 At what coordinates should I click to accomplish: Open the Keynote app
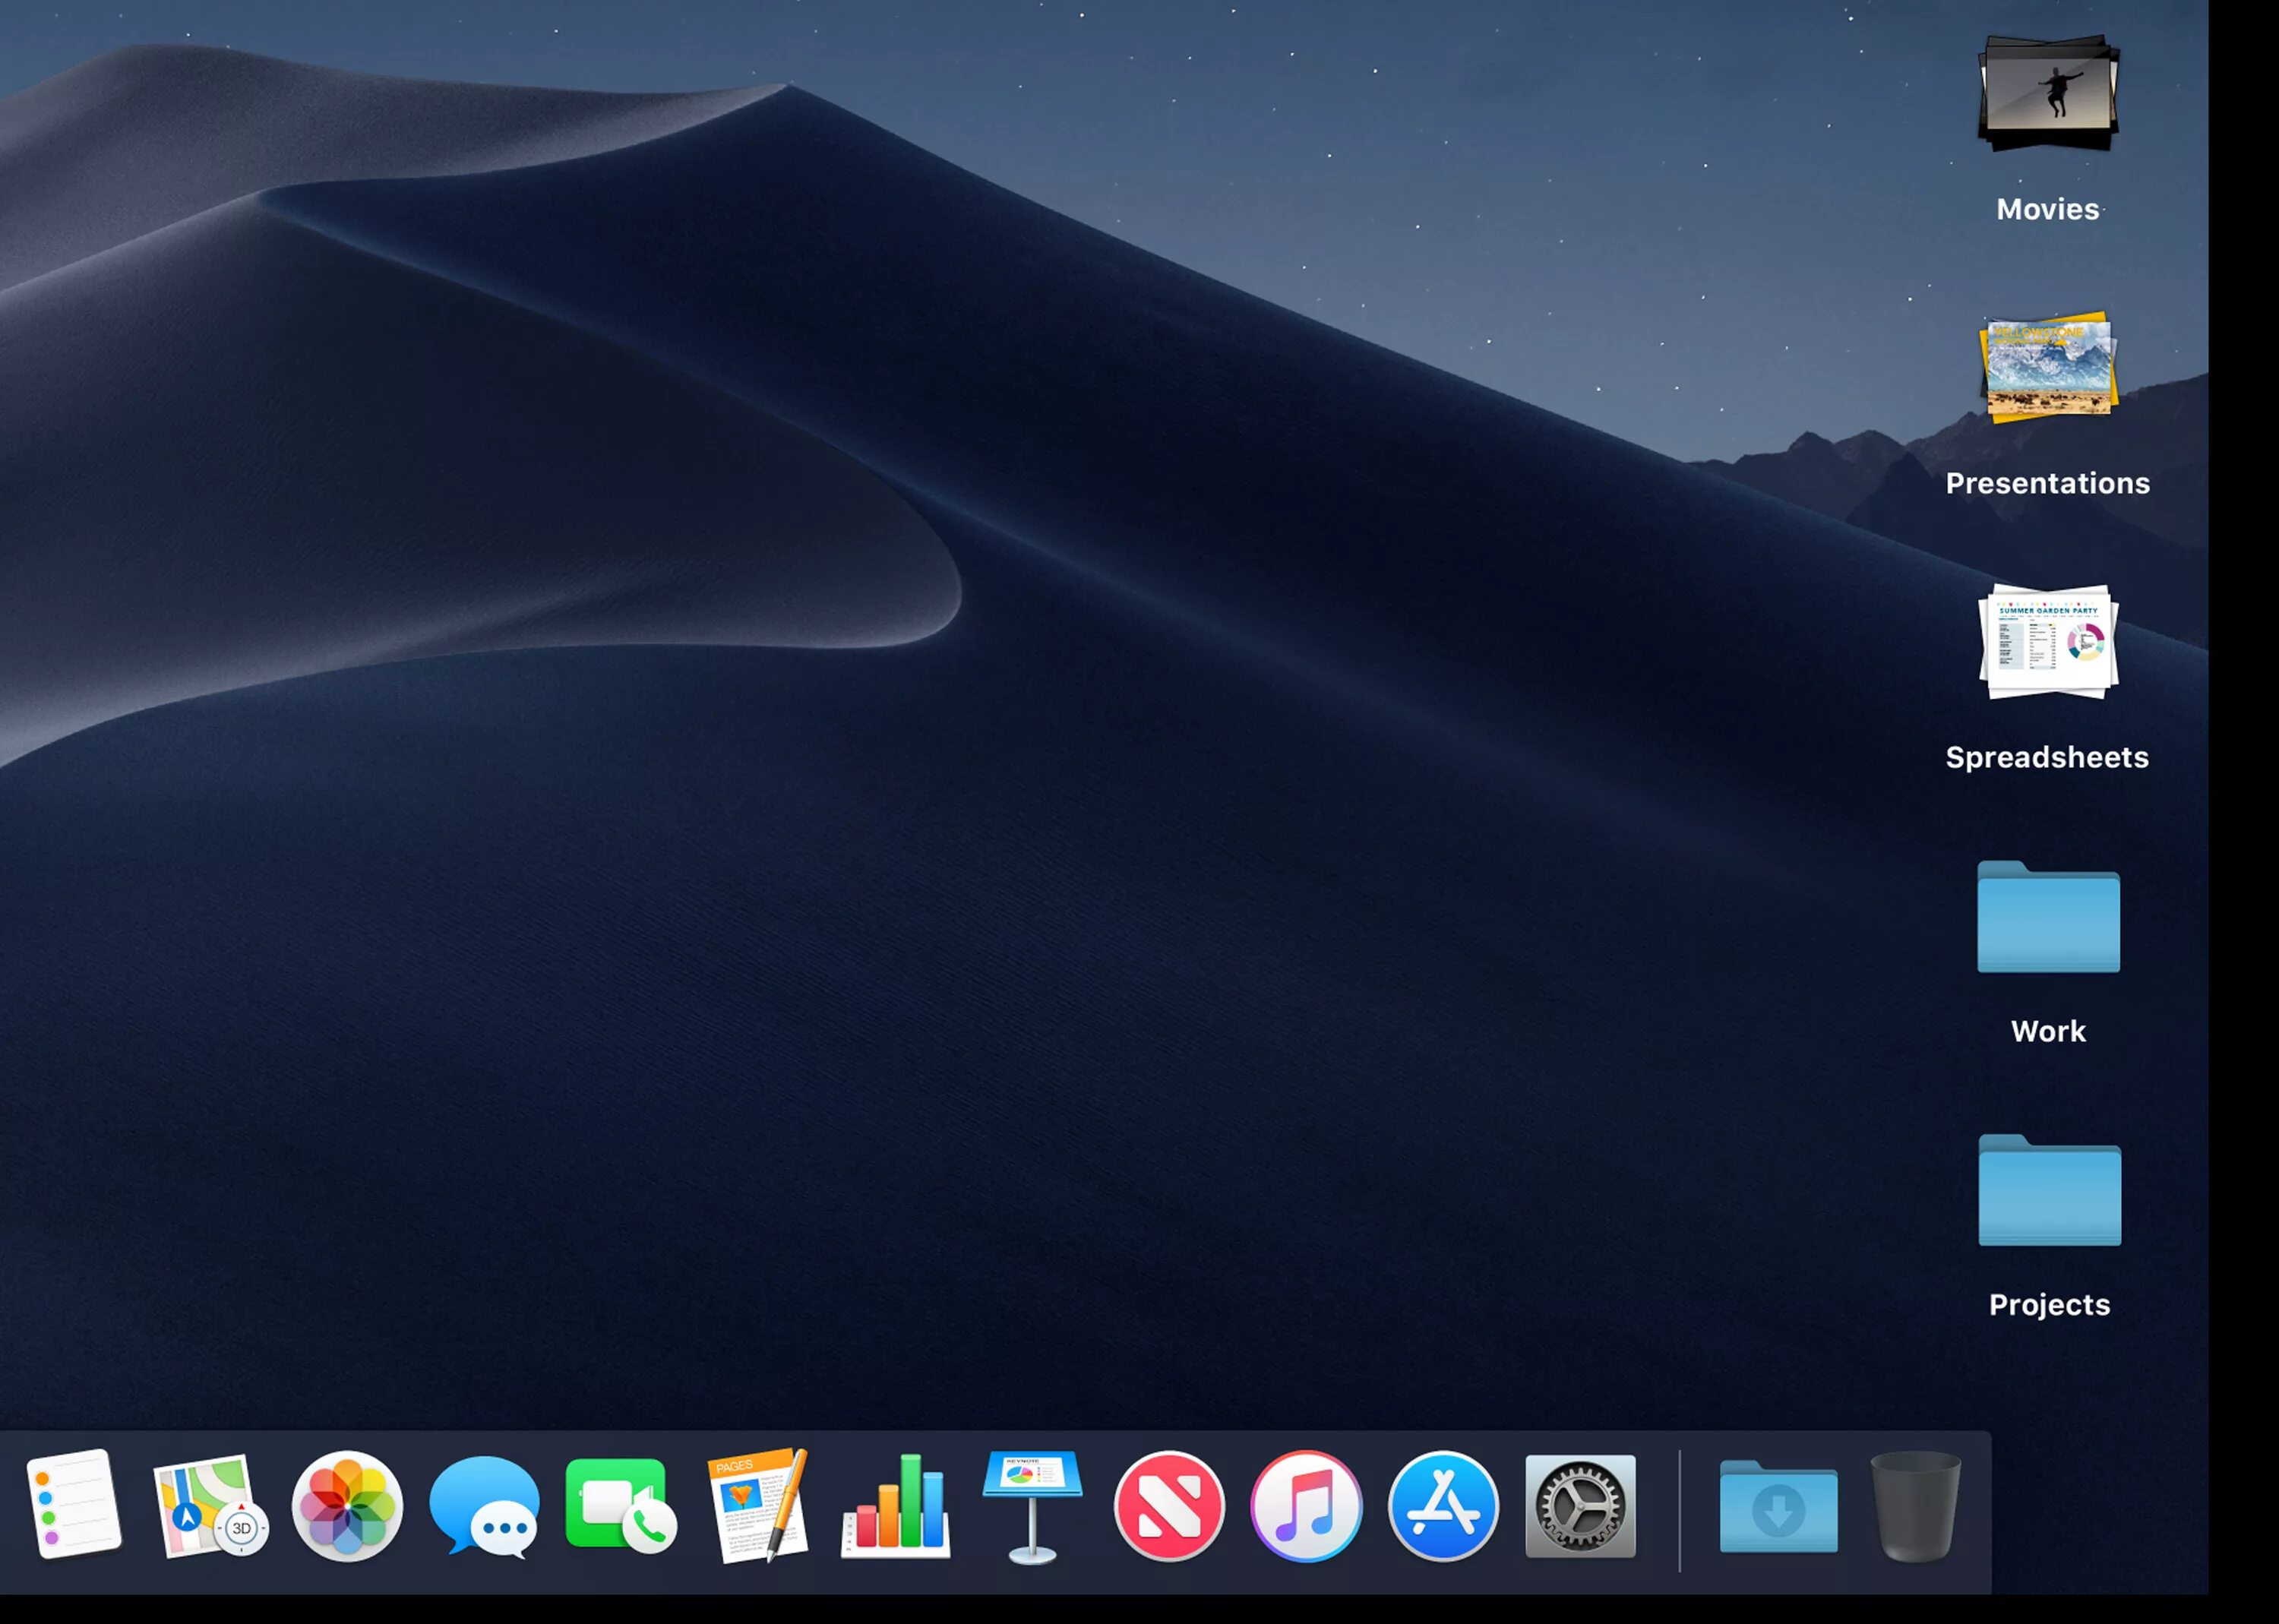click(x=1032, y=1506)
